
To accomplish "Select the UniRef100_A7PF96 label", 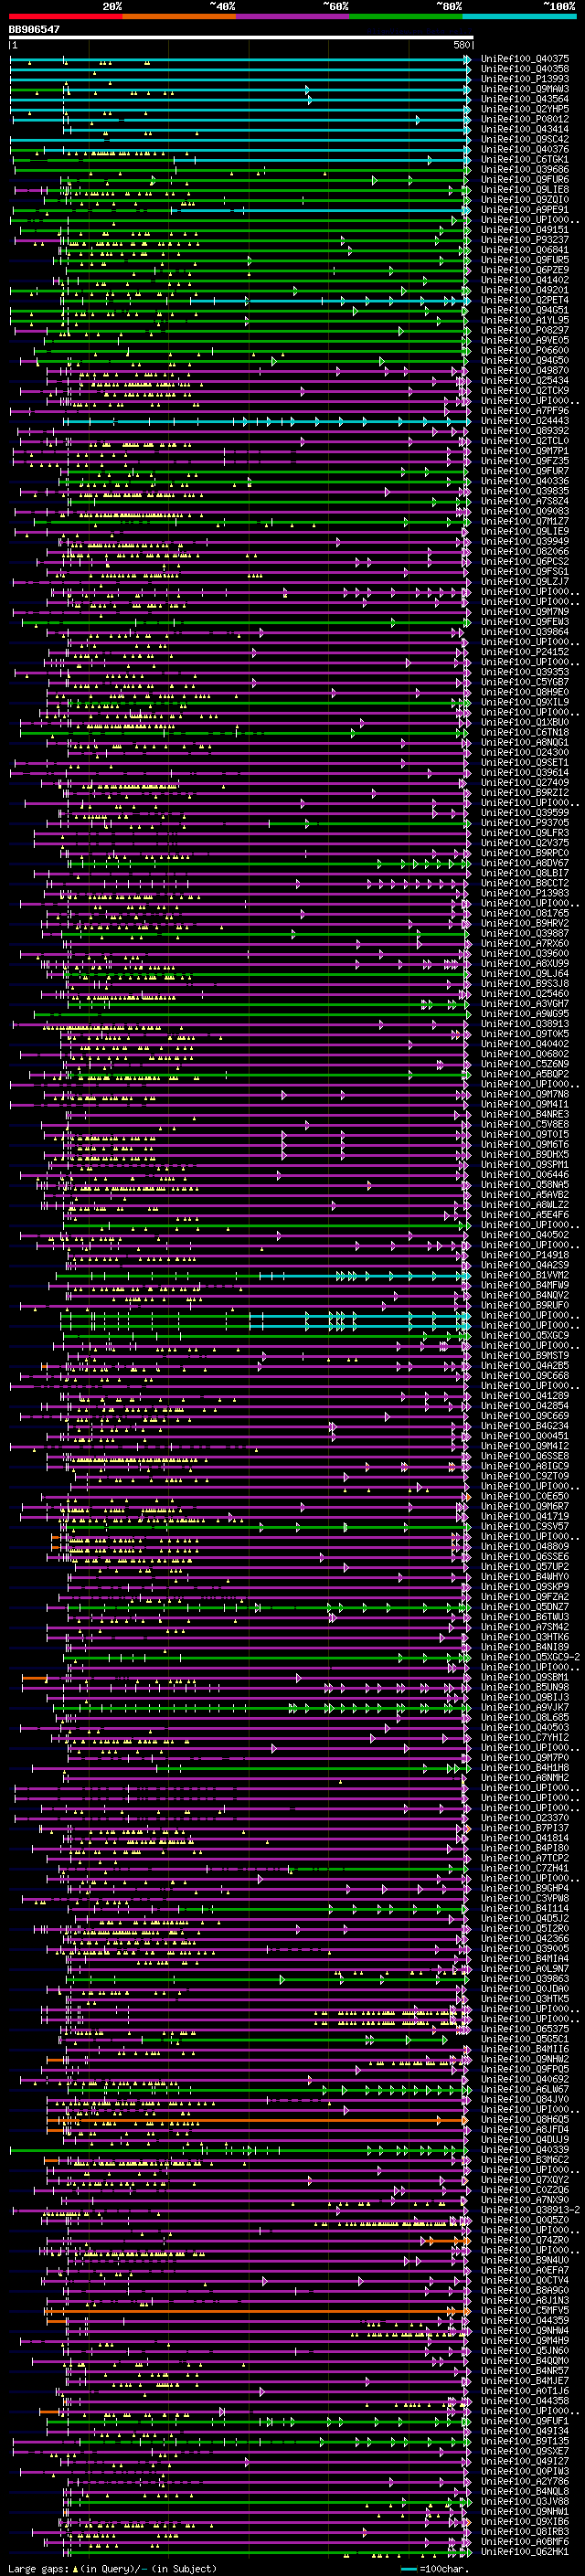I will [525, 410].
